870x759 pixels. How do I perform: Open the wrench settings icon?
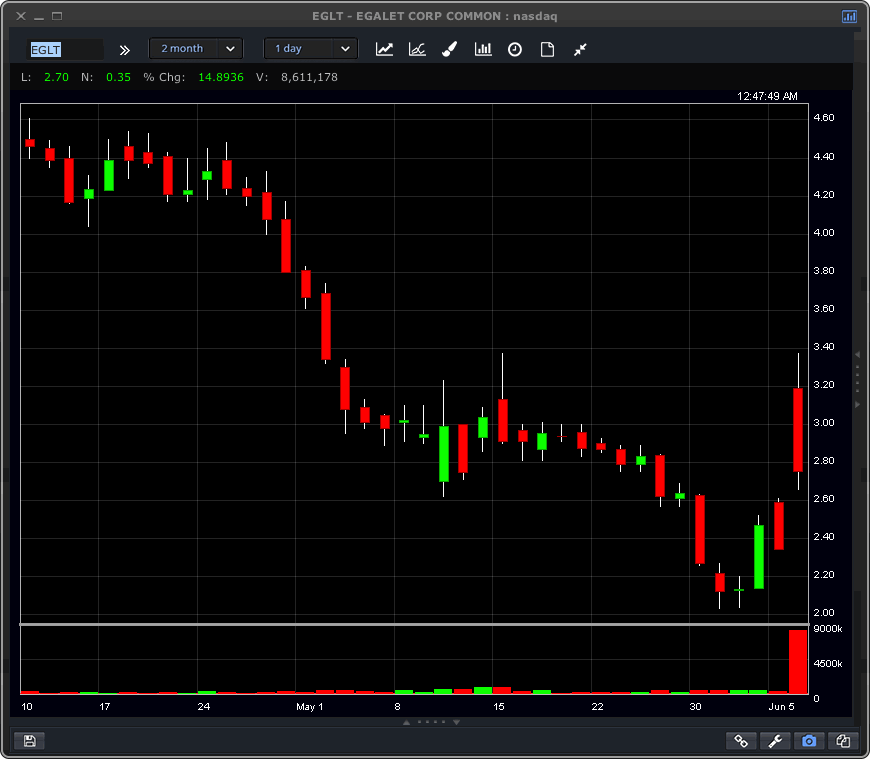775,741
